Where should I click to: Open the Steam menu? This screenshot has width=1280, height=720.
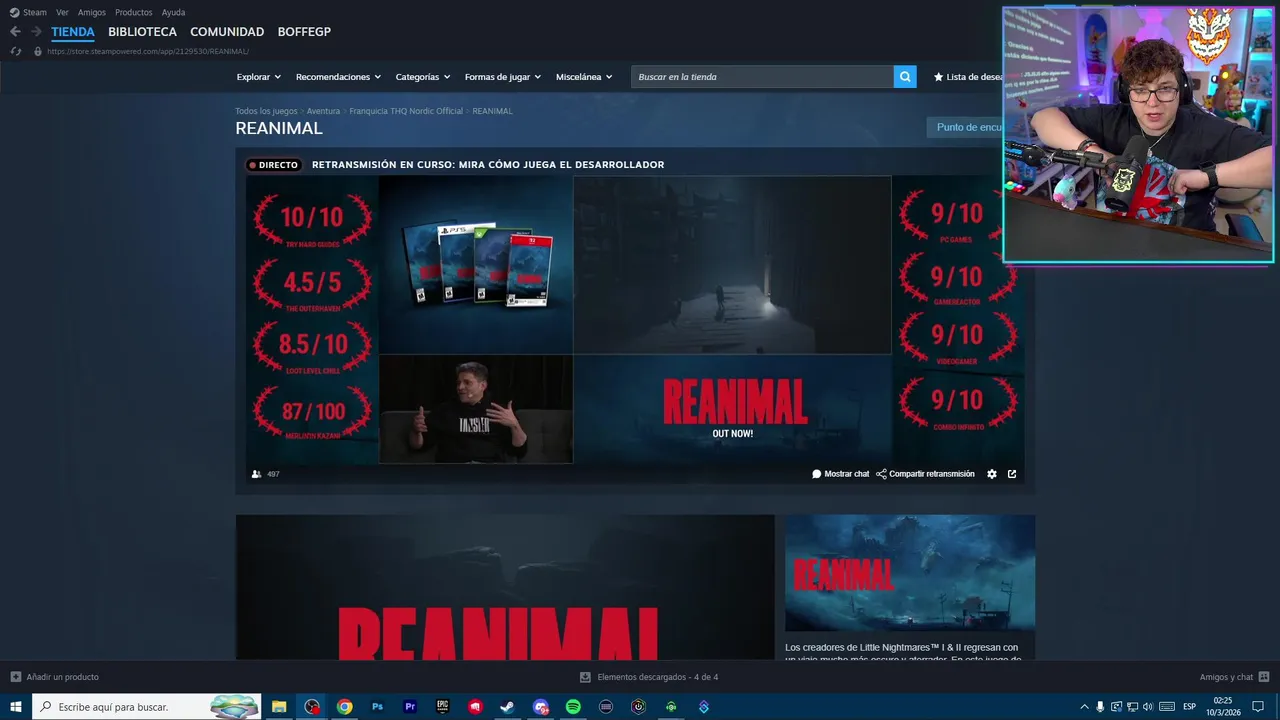[x=28, y=12]
